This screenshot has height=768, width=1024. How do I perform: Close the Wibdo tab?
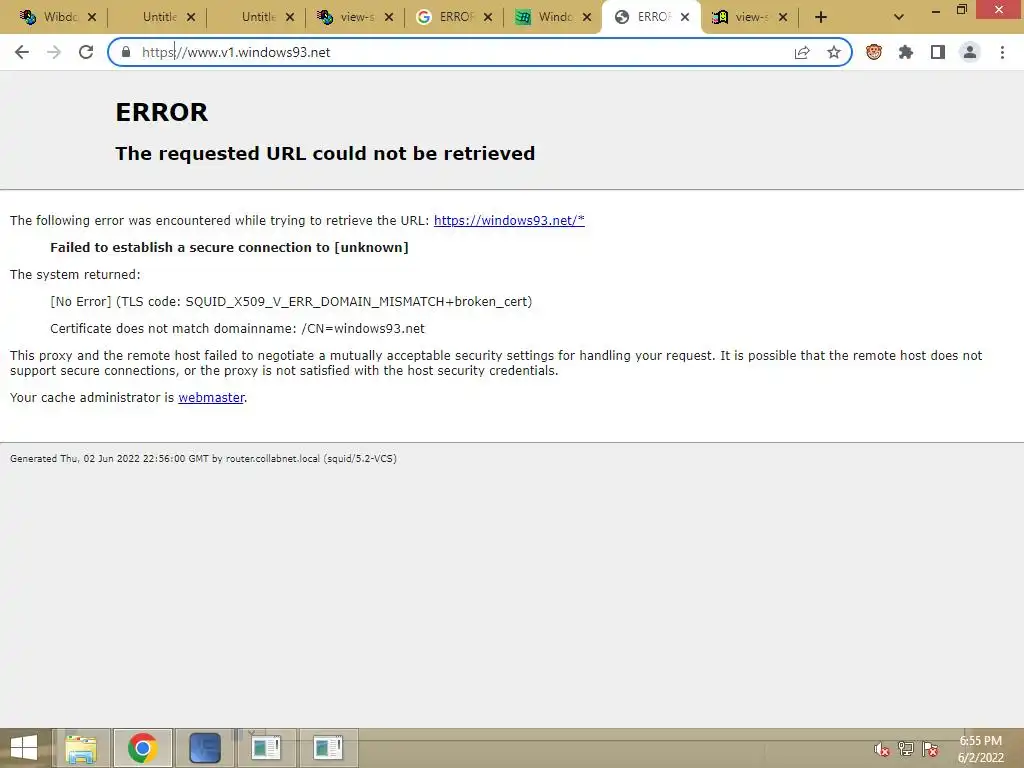coord(92,17)
